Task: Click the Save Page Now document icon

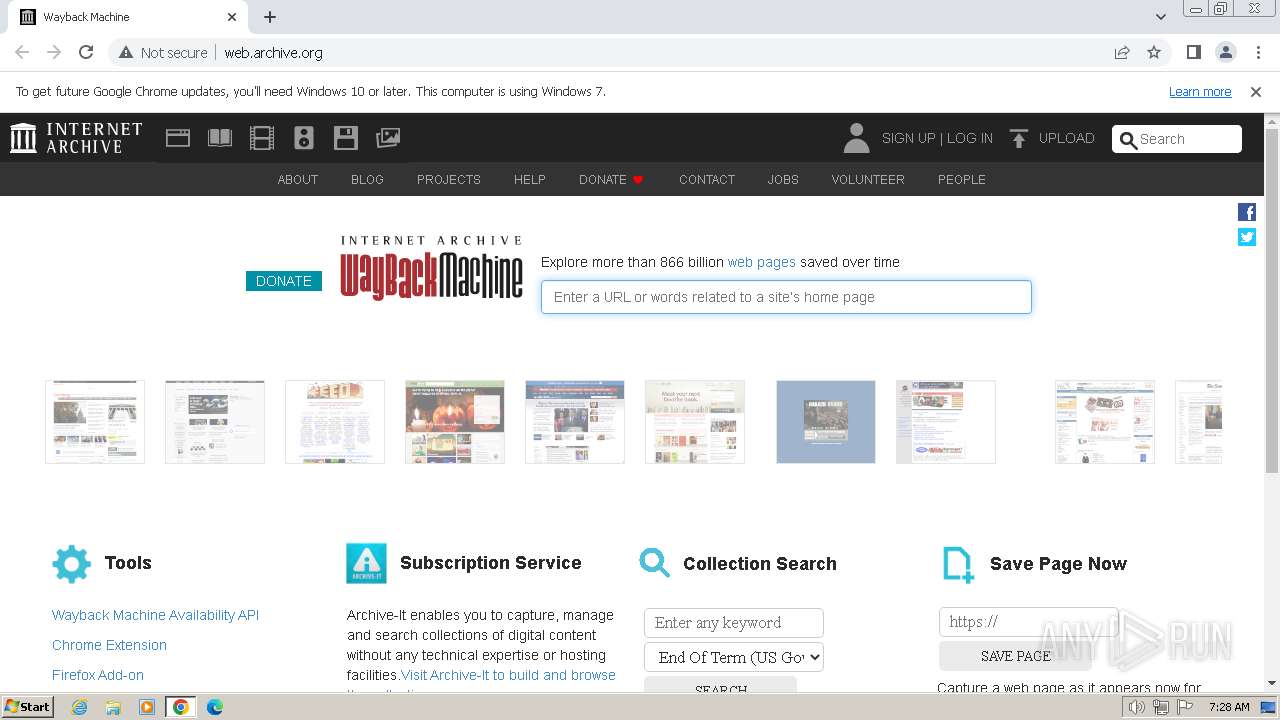Action: coord(958,565)
